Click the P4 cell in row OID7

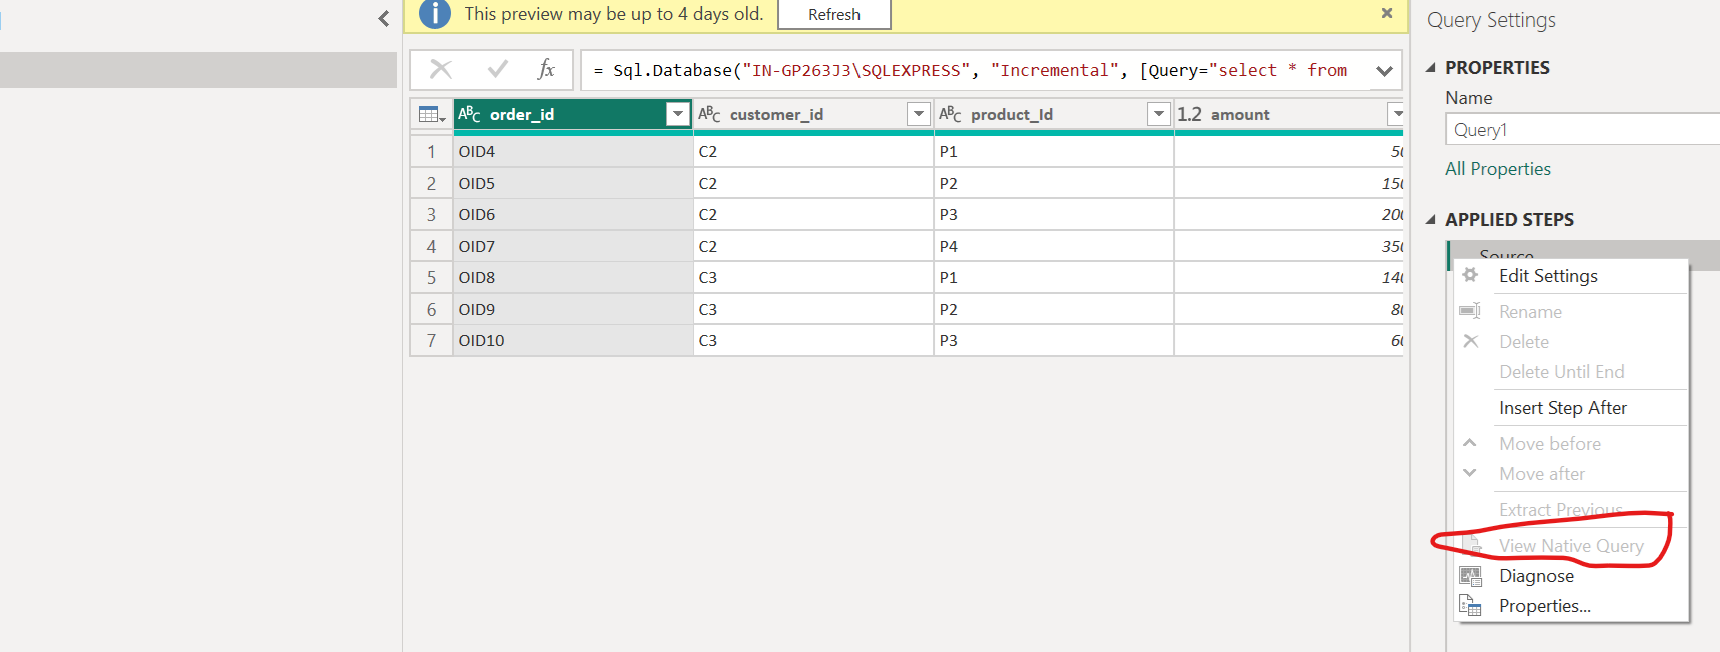tap(1054, 246)
